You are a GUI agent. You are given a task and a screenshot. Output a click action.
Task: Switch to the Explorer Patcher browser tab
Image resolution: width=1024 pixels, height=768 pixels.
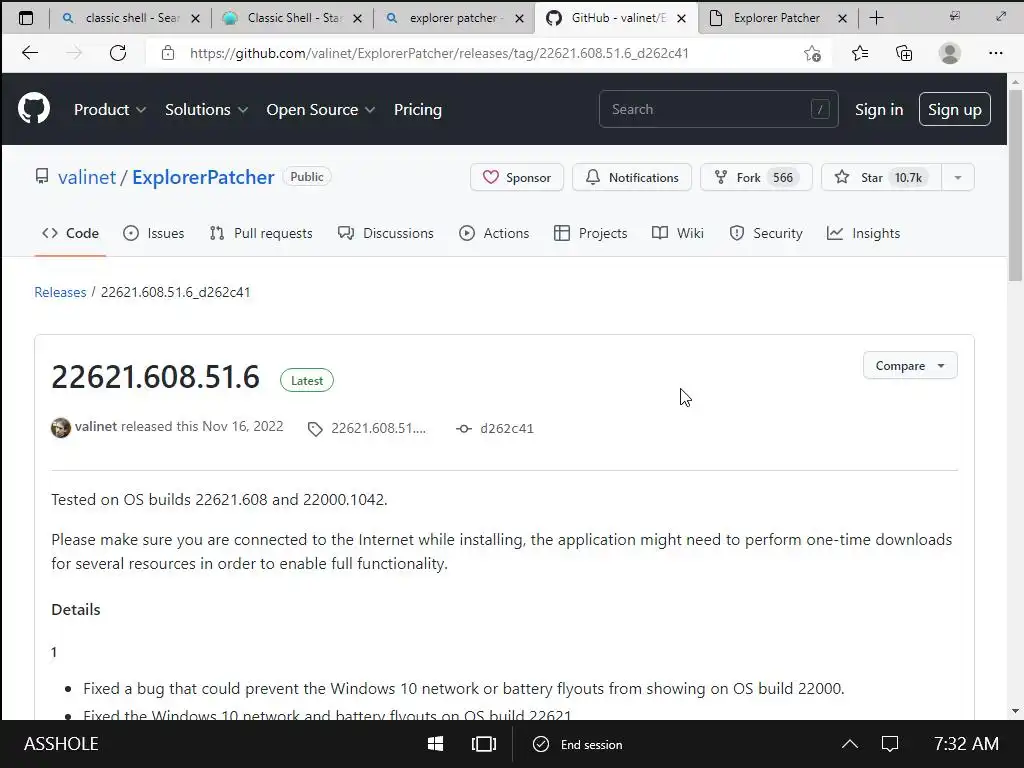(777, 18)
